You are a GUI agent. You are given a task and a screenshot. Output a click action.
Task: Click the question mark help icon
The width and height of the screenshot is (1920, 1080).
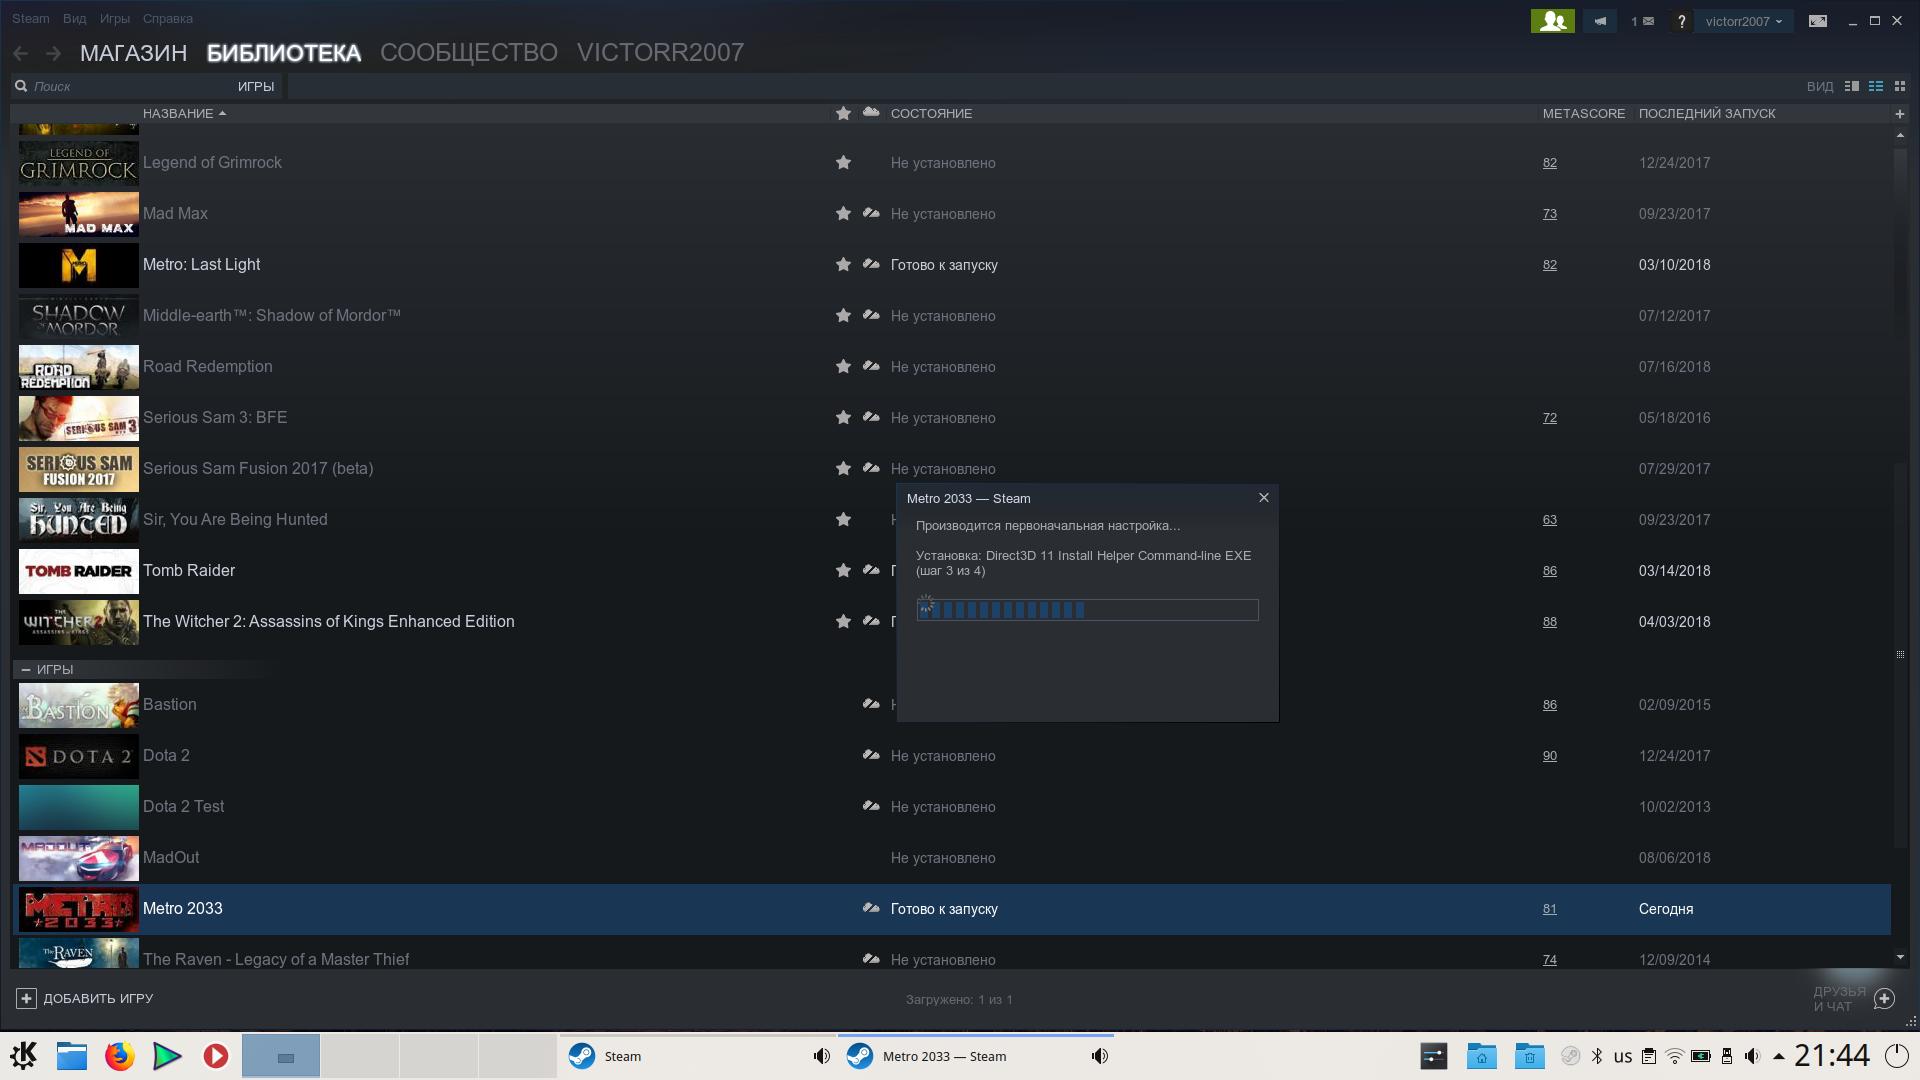point(1681,21)
